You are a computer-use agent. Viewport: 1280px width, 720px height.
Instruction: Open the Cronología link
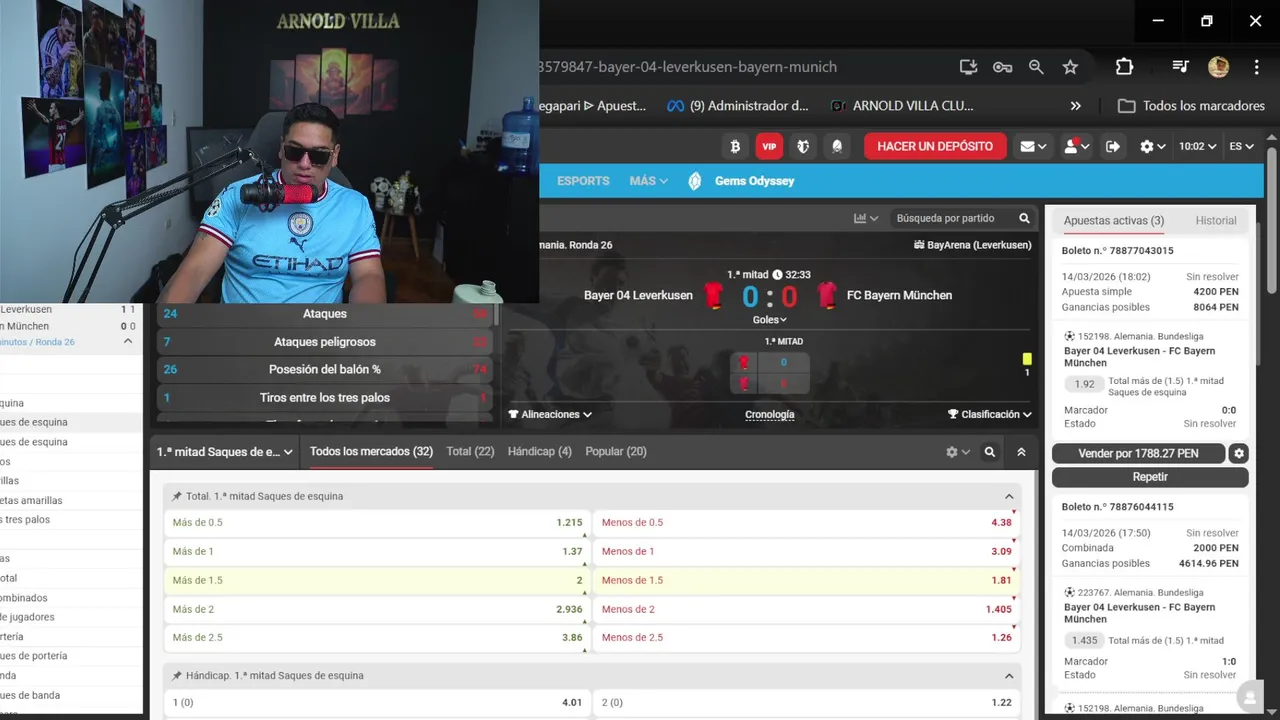(770, 414)
